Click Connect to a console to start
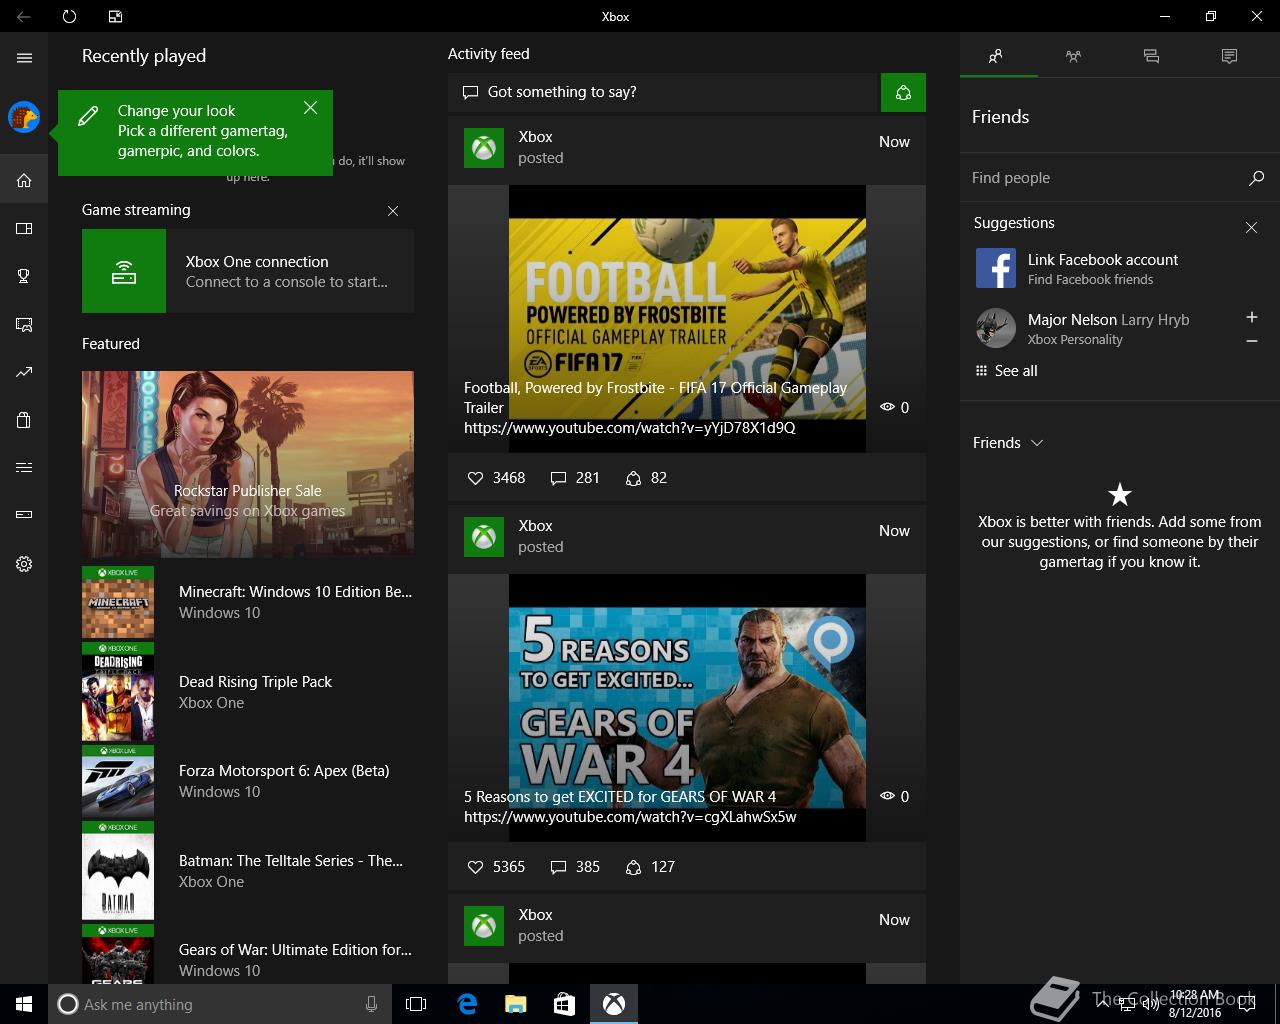 287,282
